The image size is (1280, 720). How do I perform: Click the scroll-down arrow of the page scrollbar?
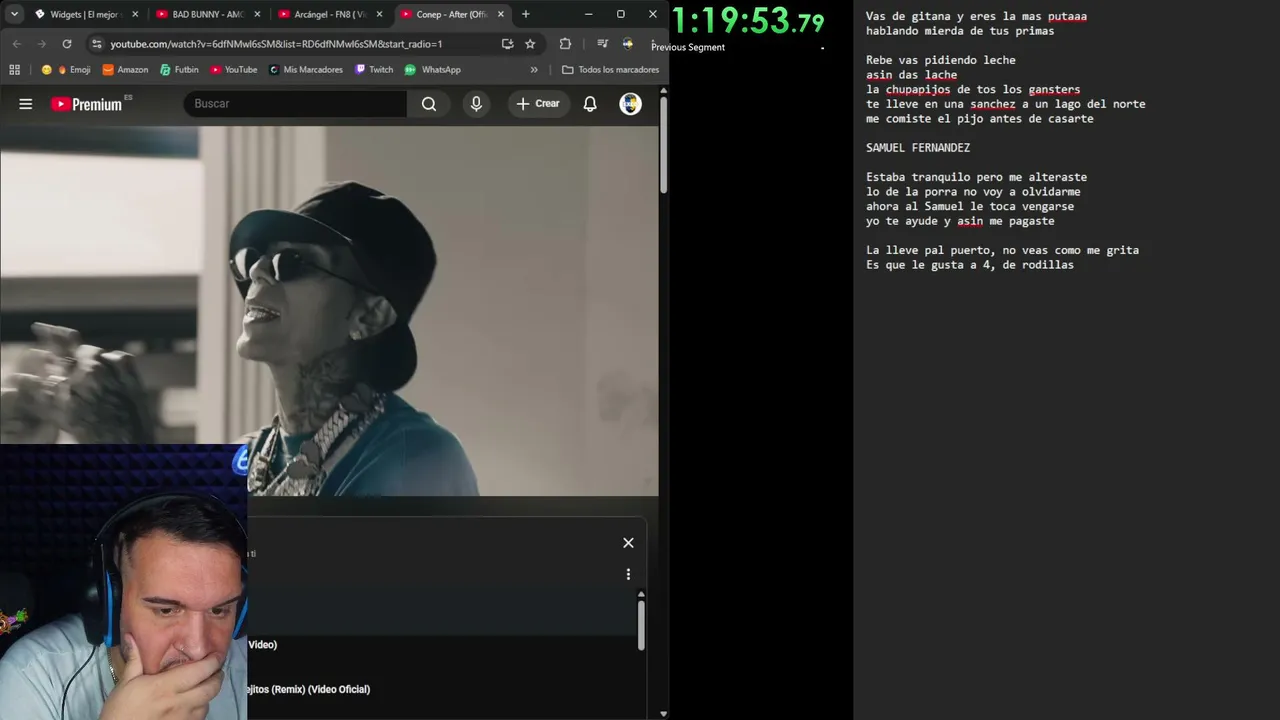[x=663, y=714]
